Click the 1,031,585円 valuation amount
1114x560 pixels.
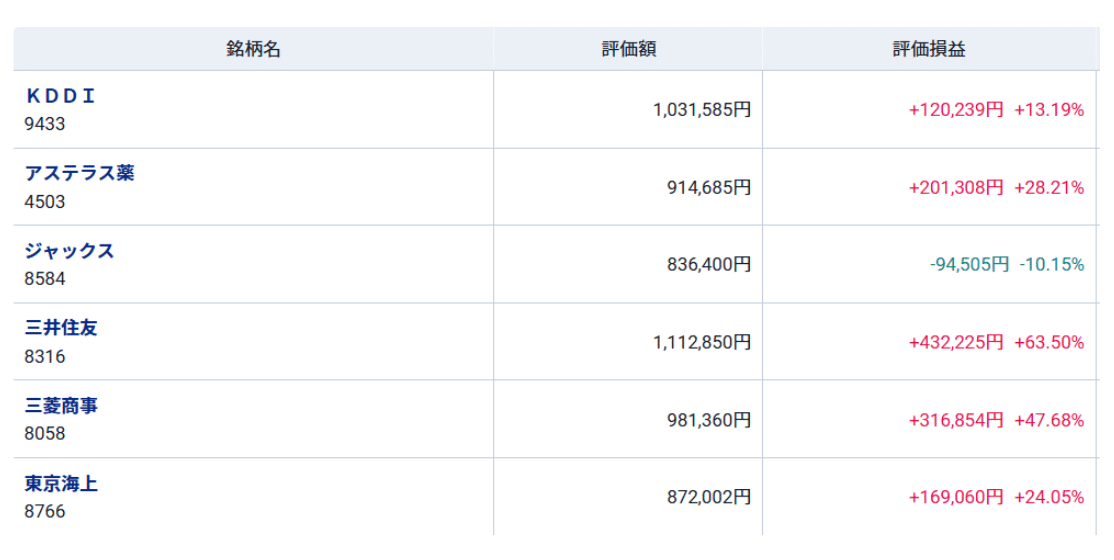701,110
